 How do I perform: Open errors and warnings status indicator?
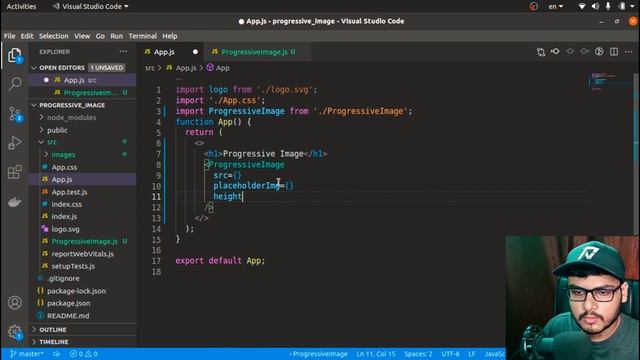tap(84, 354)
